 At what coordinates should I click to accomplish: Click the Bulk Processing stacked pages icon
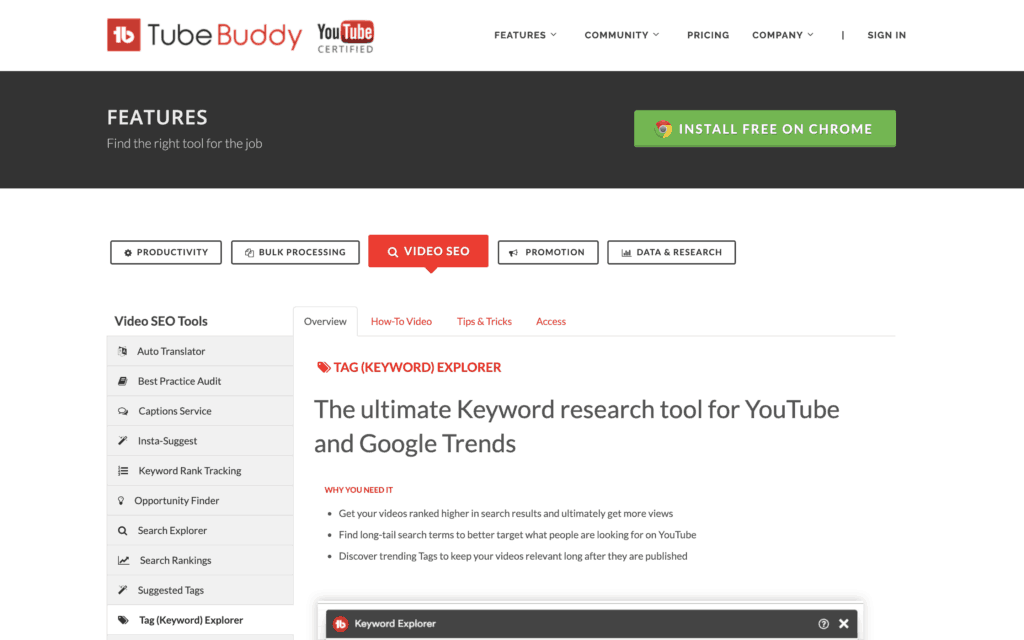(249, 253)
